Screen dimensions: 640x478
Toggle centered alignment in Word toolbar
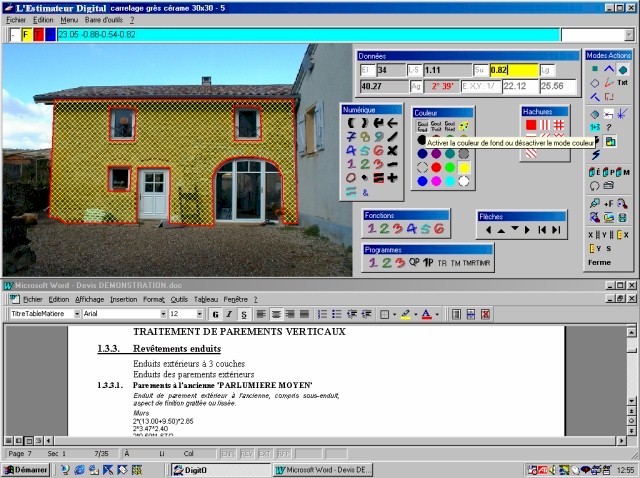pos(276,314)
